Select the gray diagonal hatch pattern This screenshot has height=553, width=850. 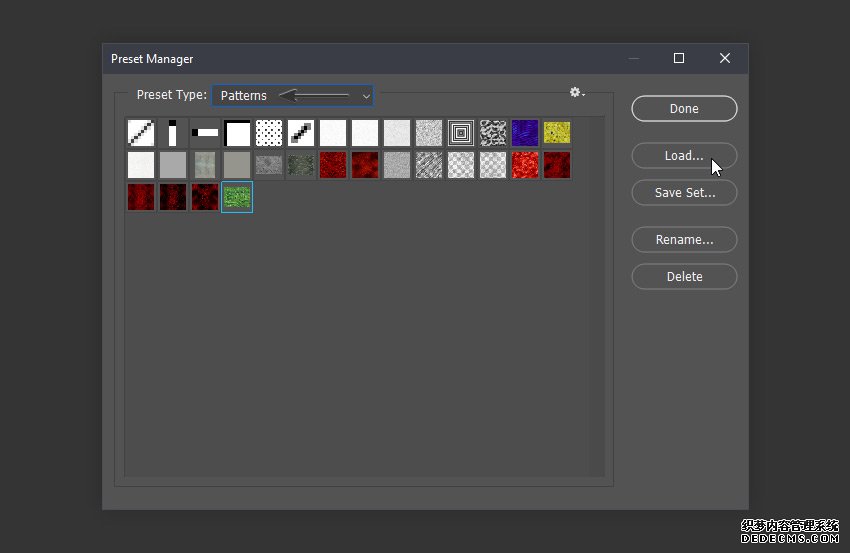click(x=429, y=165)
